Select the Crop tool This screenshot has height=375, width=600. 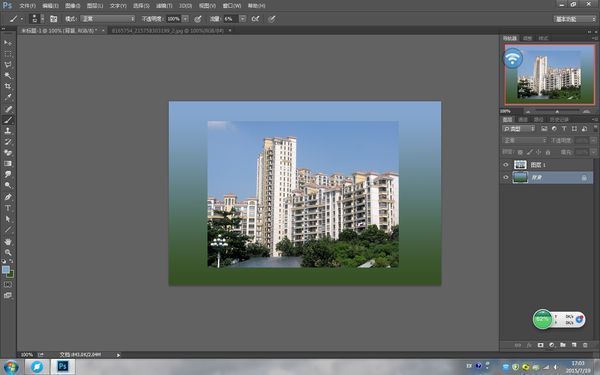tap(8, 86)
